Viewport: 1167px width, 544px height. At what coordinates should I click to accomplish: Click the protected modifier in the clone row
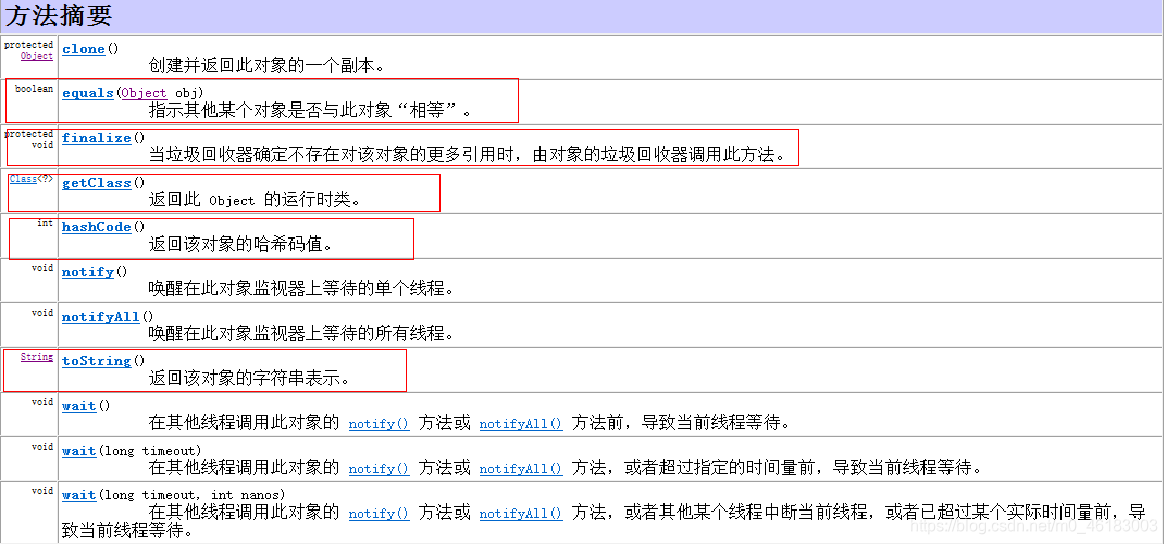[28, 45]
